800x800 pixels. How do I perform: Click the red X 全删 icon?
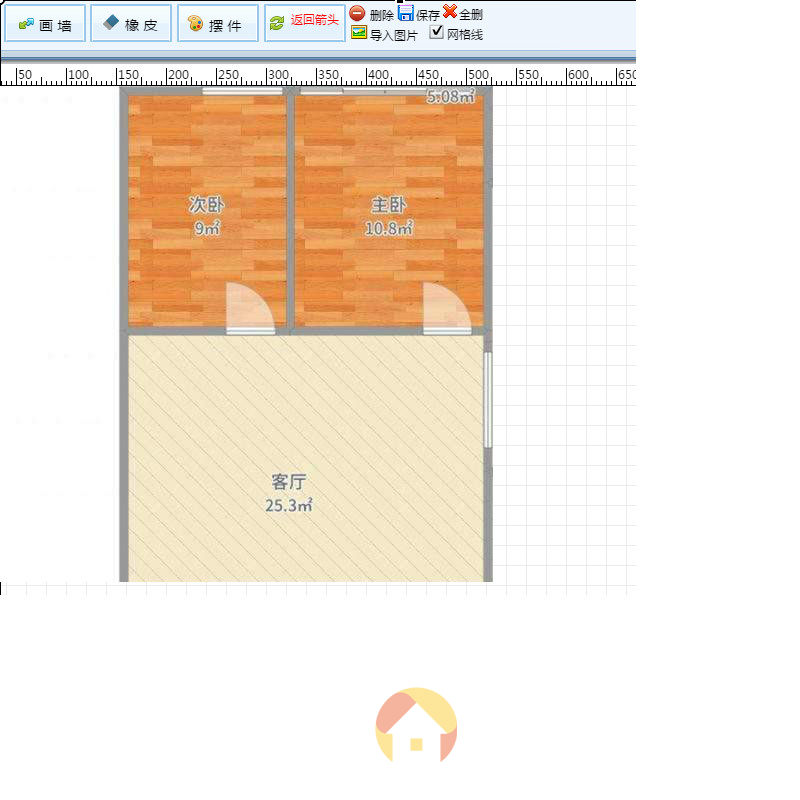[449, 11]
